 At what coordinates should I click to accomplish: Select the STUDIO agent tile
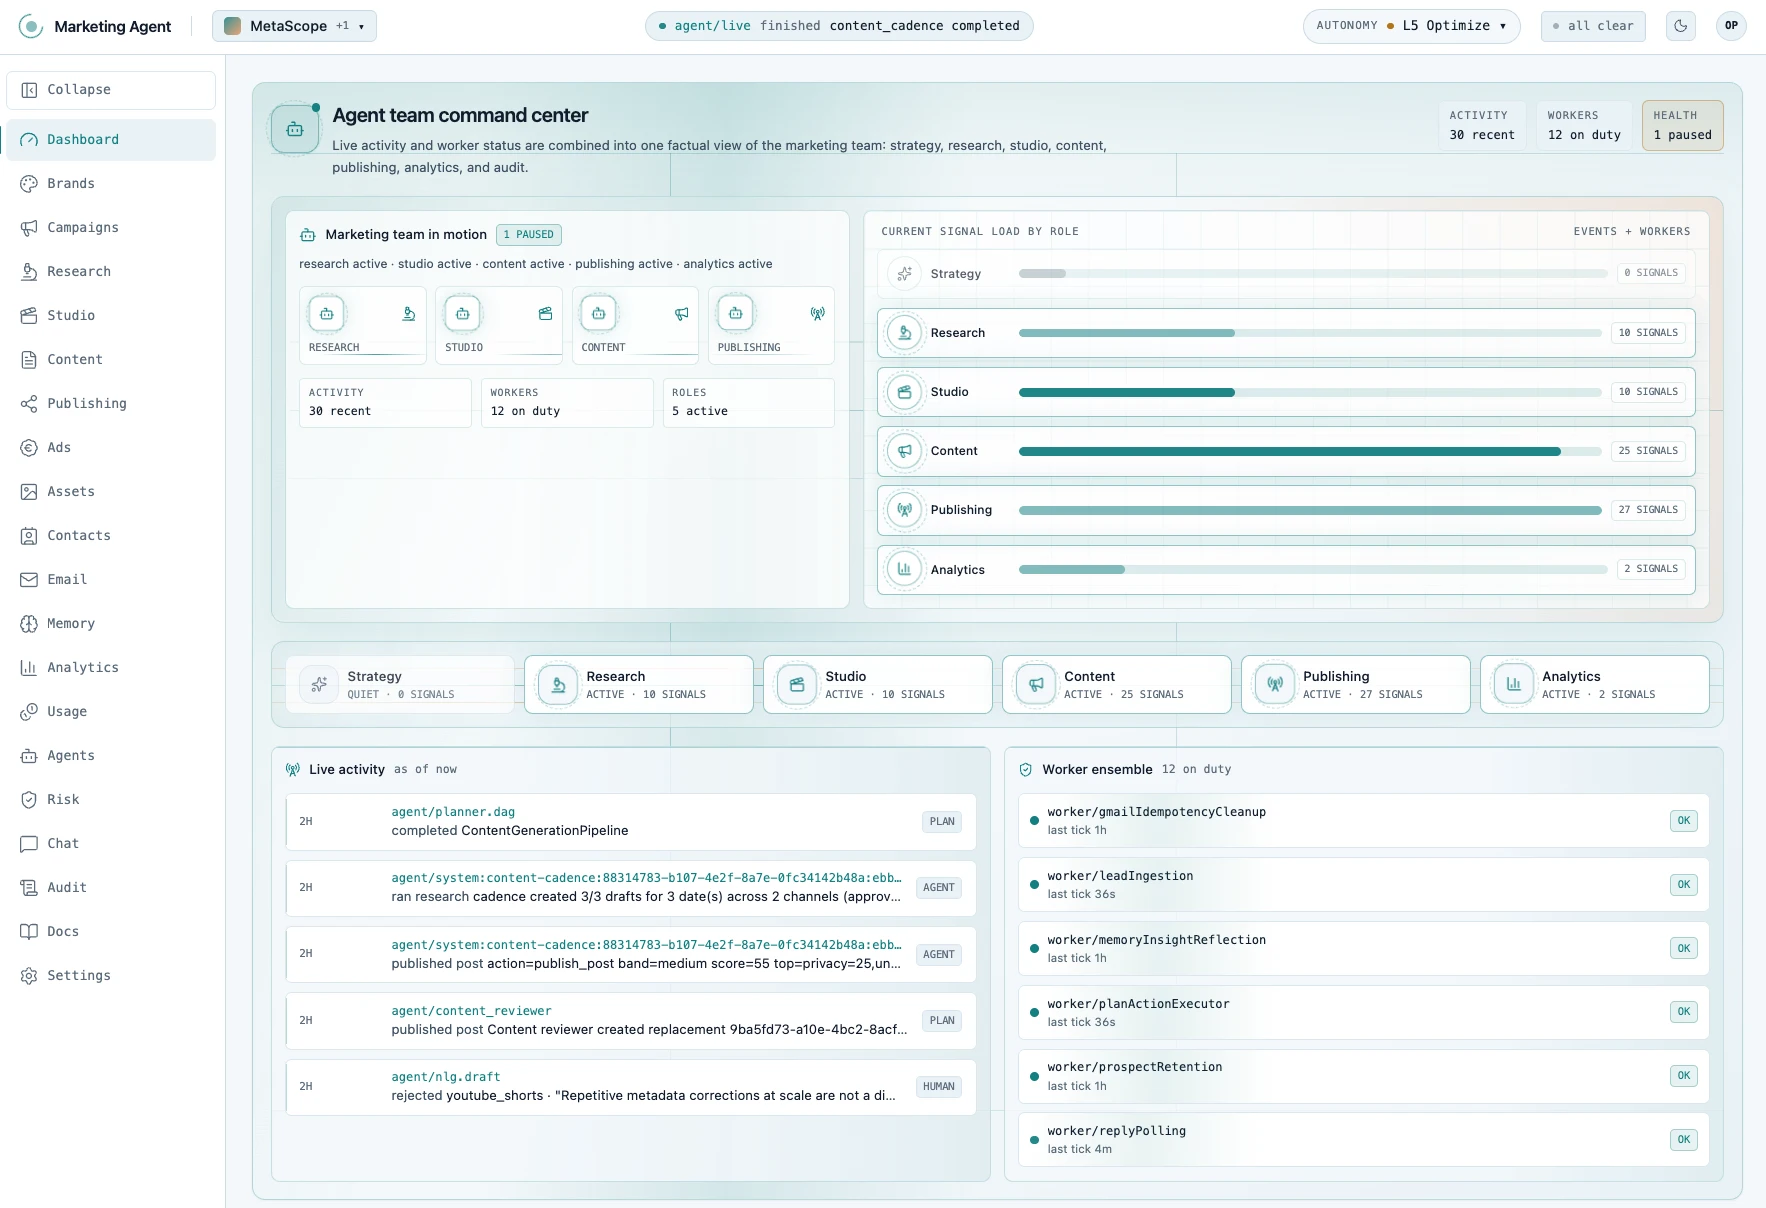tap(499, 325)
